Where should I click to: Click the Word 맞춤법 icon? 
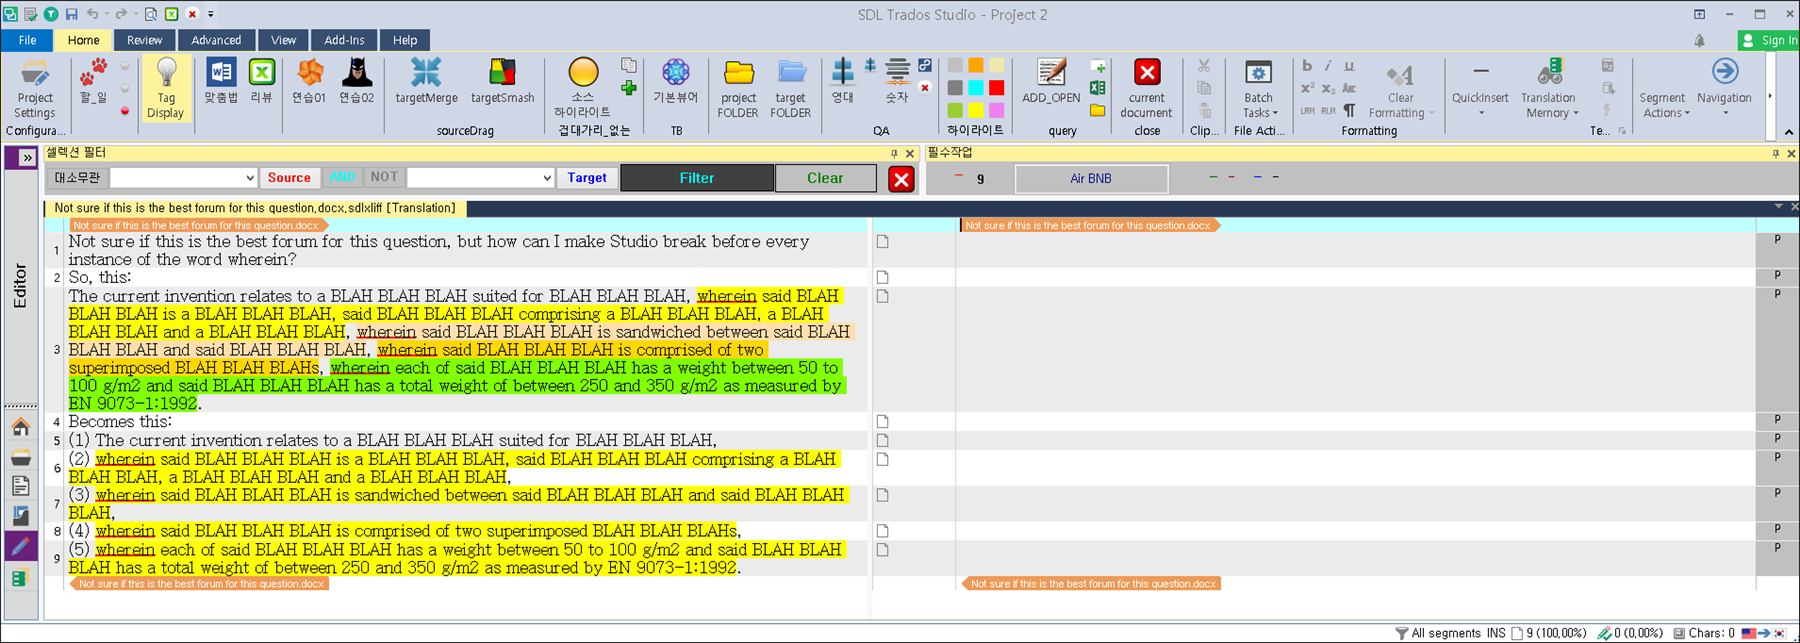221,81
